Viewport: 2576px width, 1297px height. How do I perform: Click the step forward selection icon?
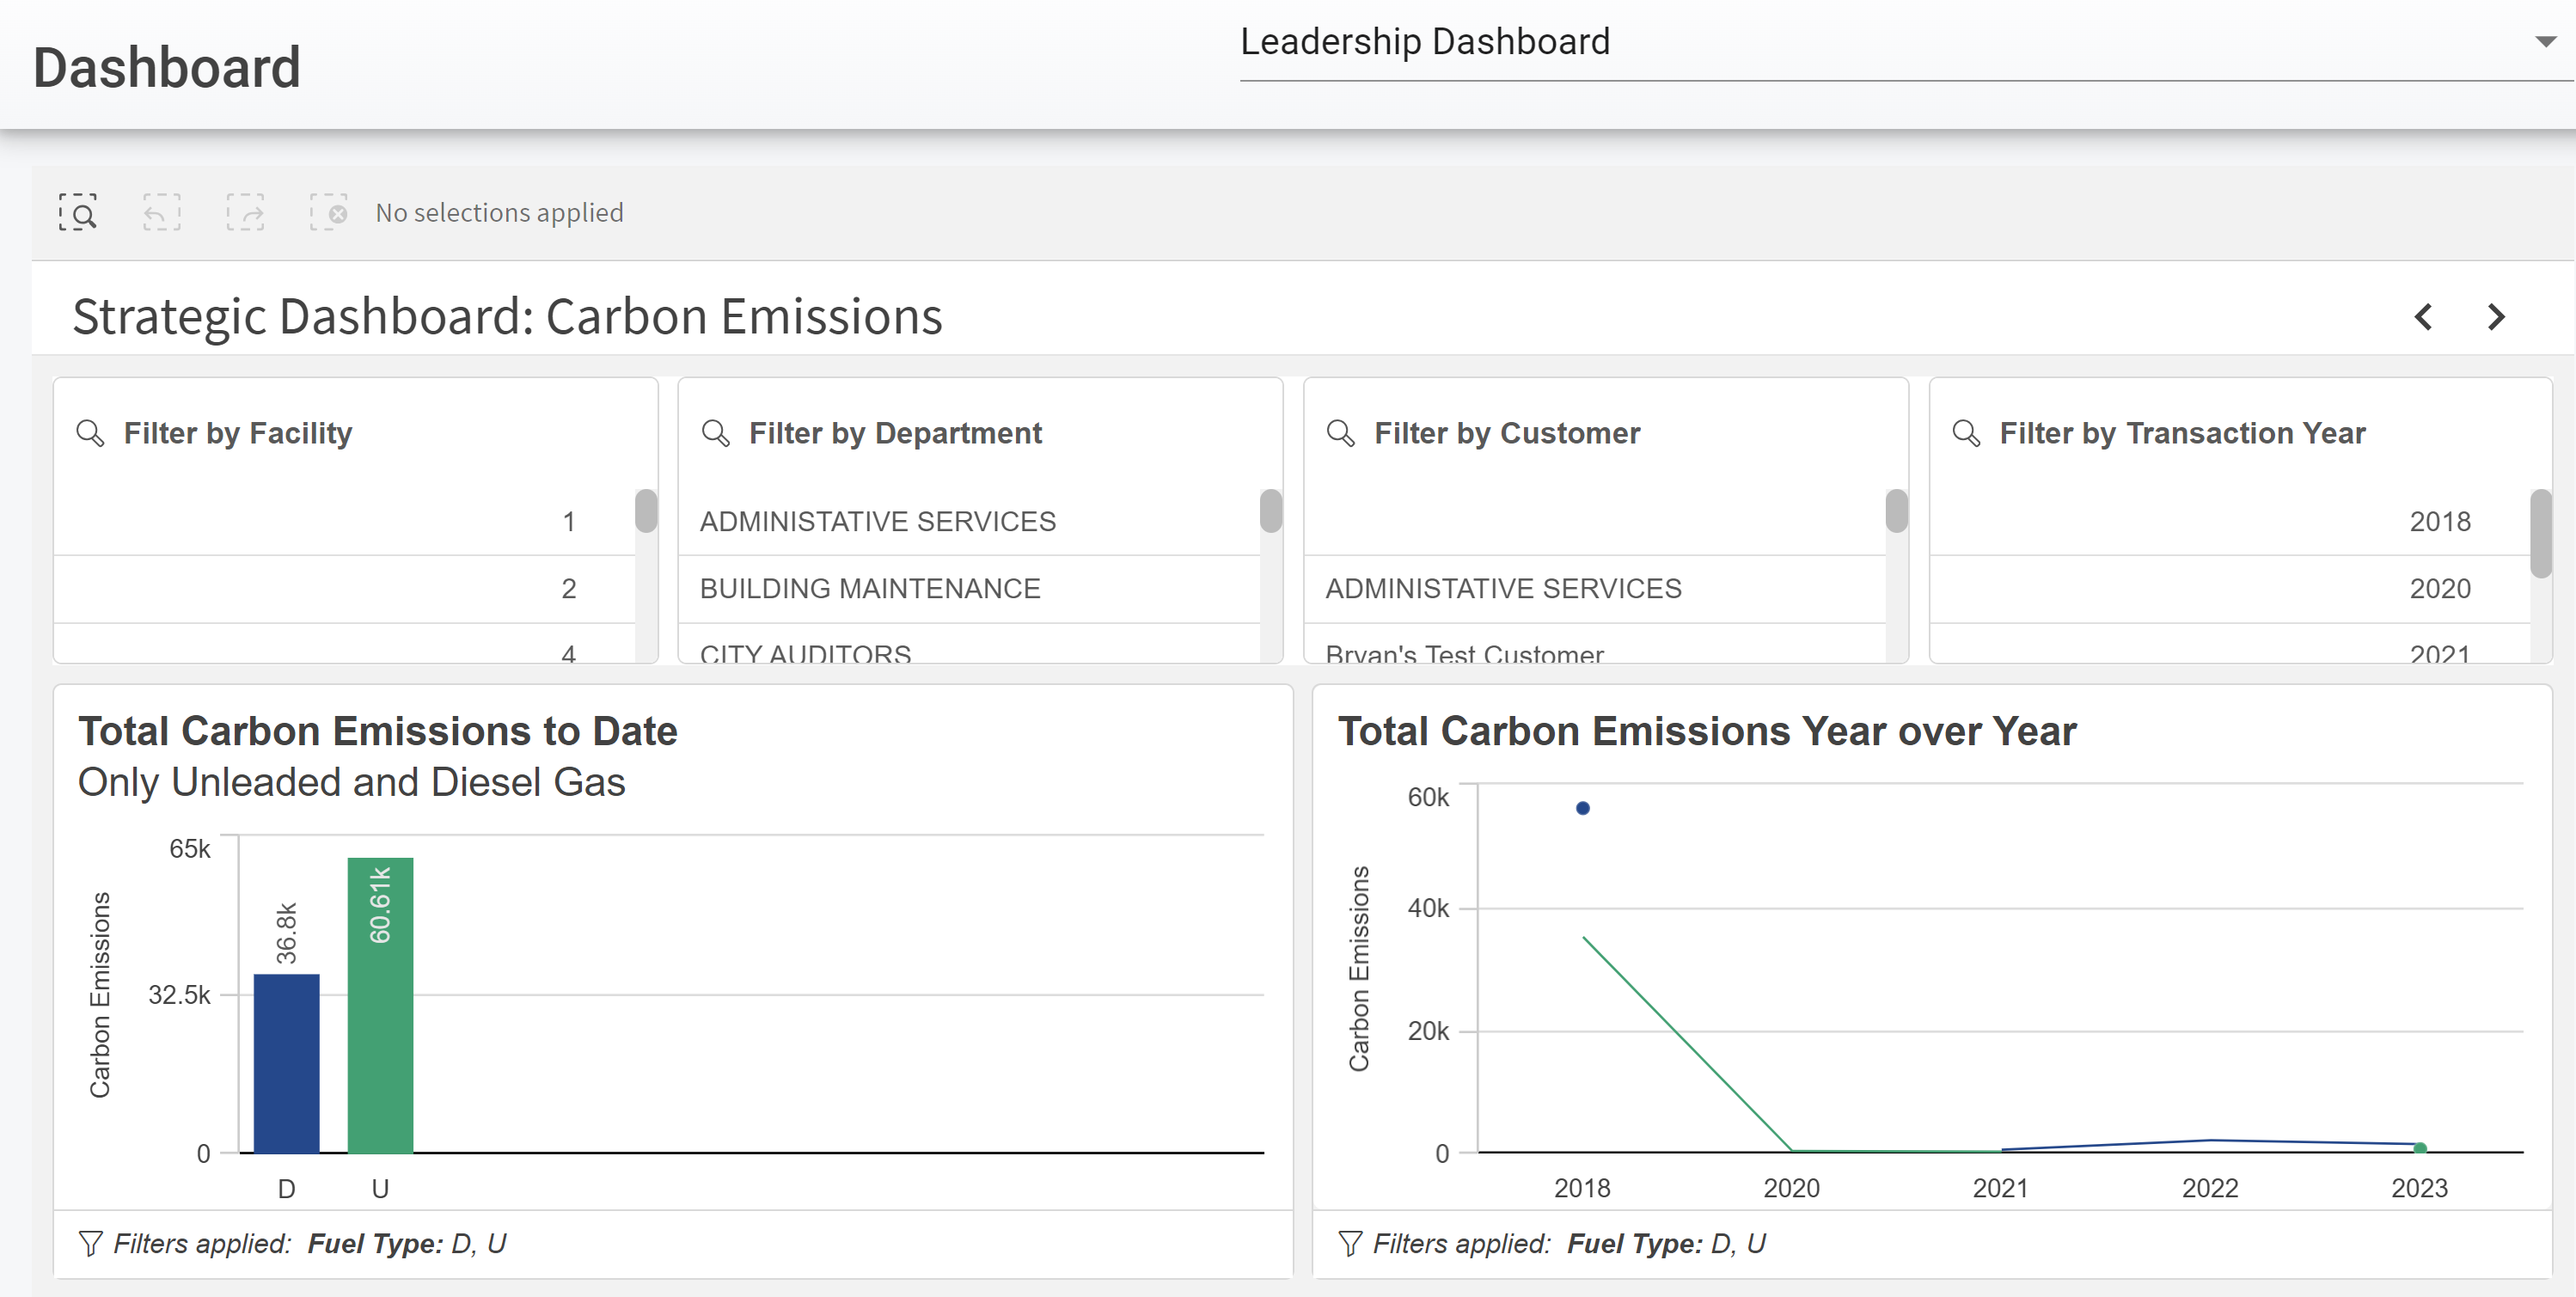point(245,212)
